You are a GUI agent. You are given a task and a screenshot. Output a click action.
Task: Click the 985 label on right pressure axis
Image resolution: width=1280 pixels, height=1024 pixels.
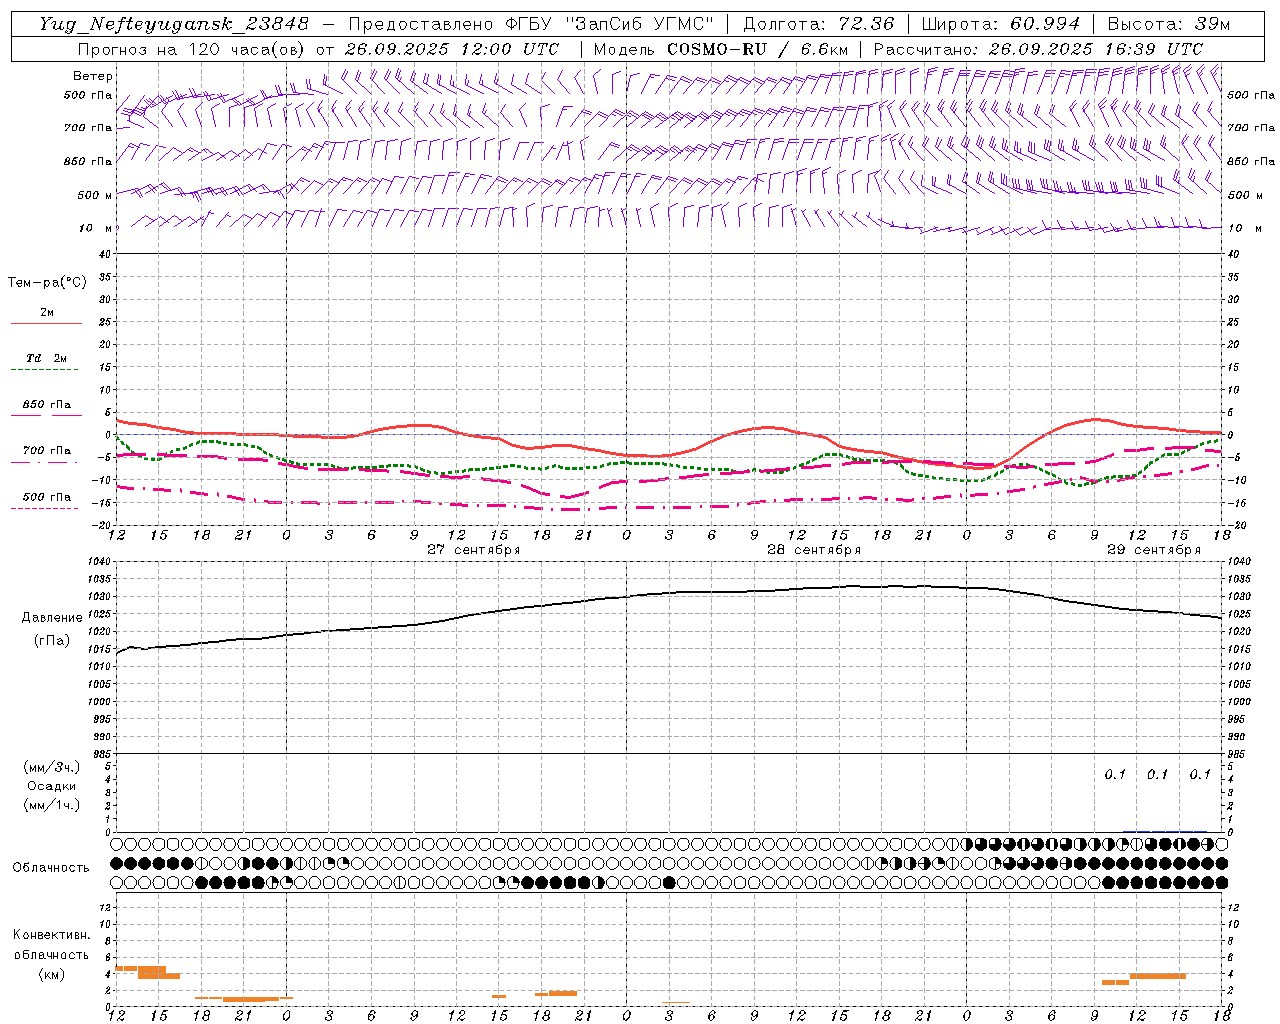tap(1238, 754)
